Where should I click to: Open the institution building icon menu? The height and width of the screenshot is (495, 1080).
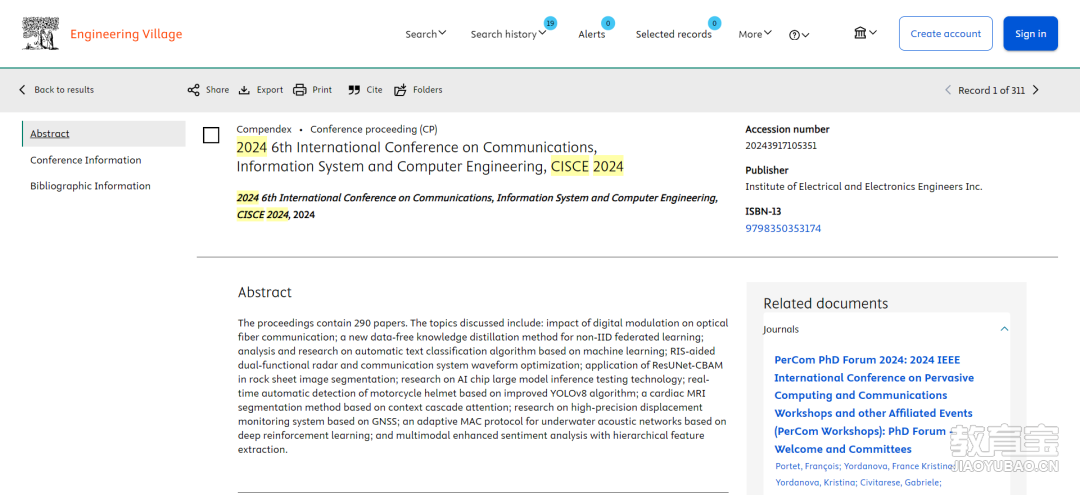pos(865,32)
